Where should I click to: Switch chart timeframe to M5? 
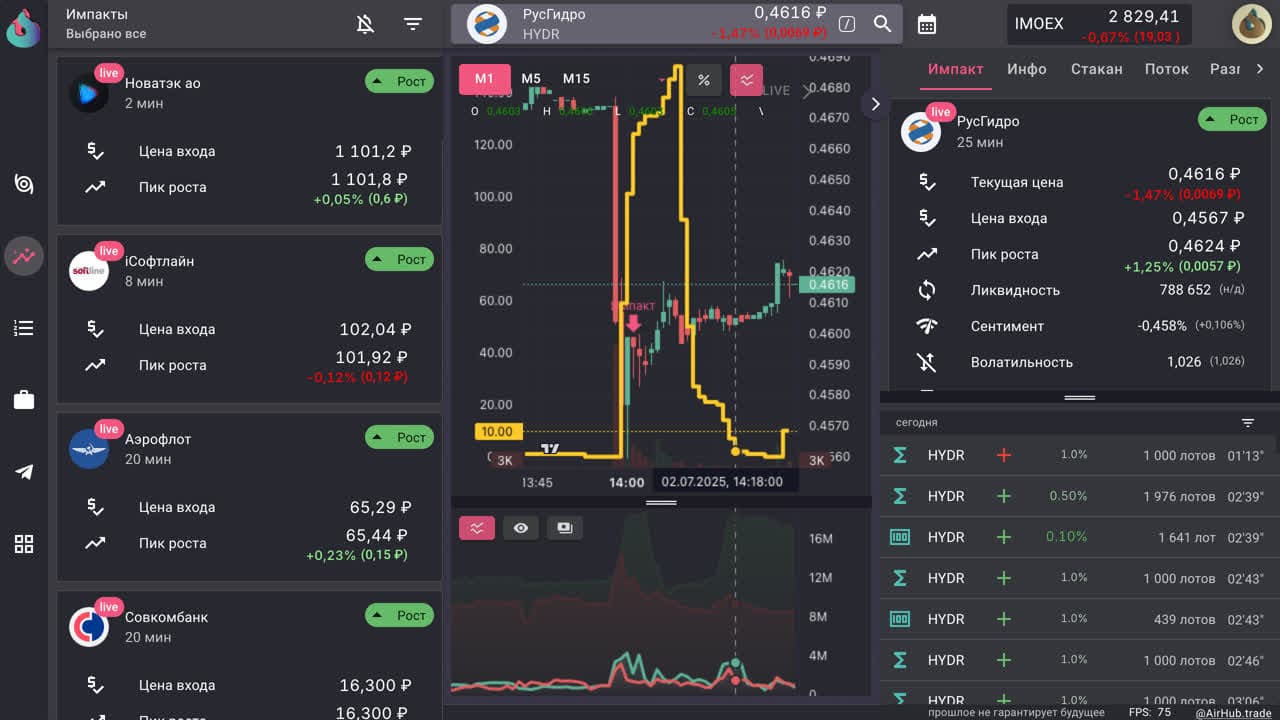531,79
